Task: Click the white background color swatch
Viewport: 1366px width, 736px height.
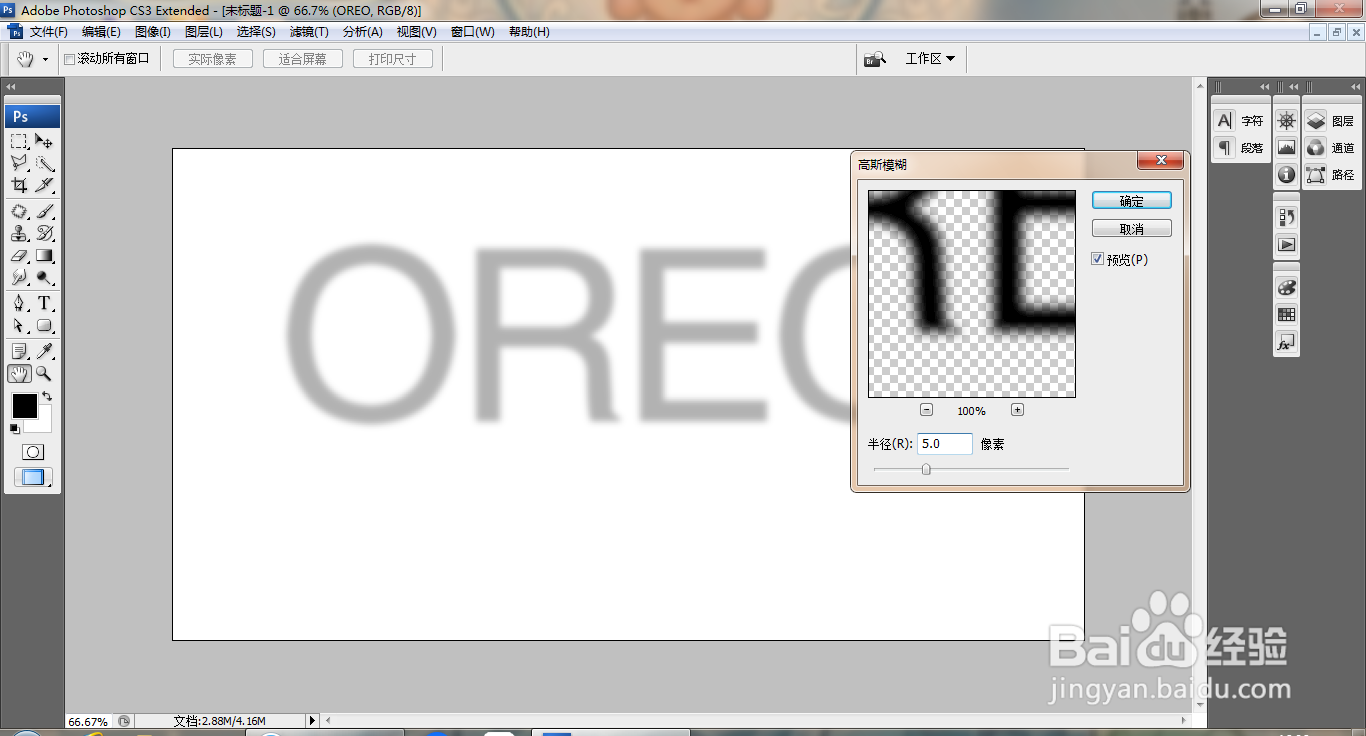Action: click(x=42, y=424)
